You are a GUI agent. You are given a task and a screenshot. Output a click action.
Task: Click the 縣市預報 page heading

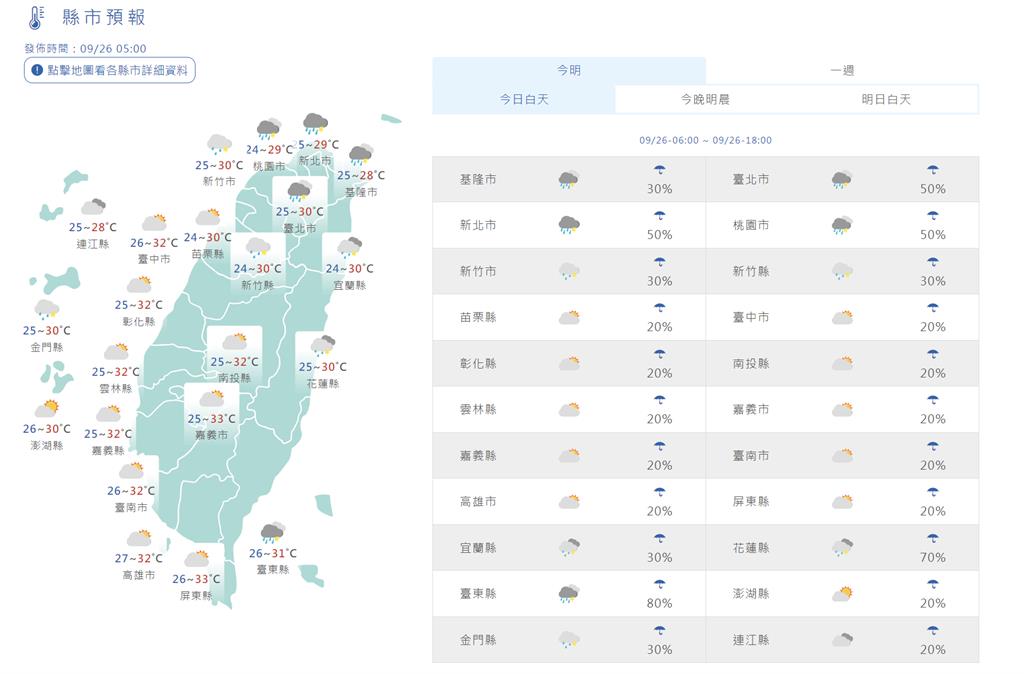pos(104,18)
